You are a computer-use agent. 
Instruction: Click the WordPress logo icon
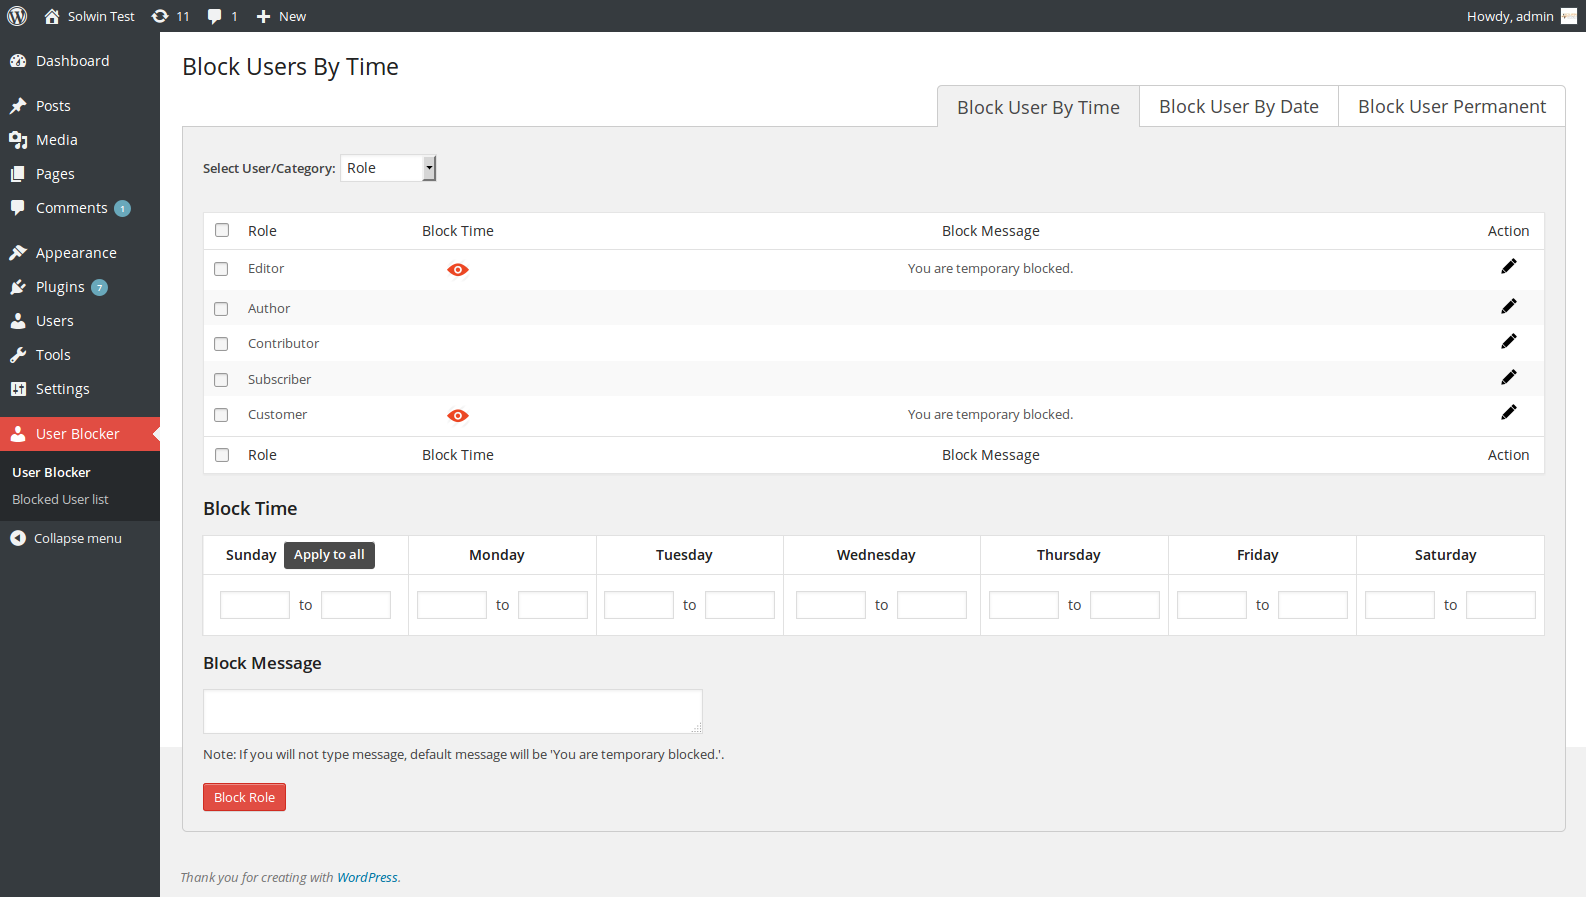point(17,16)
